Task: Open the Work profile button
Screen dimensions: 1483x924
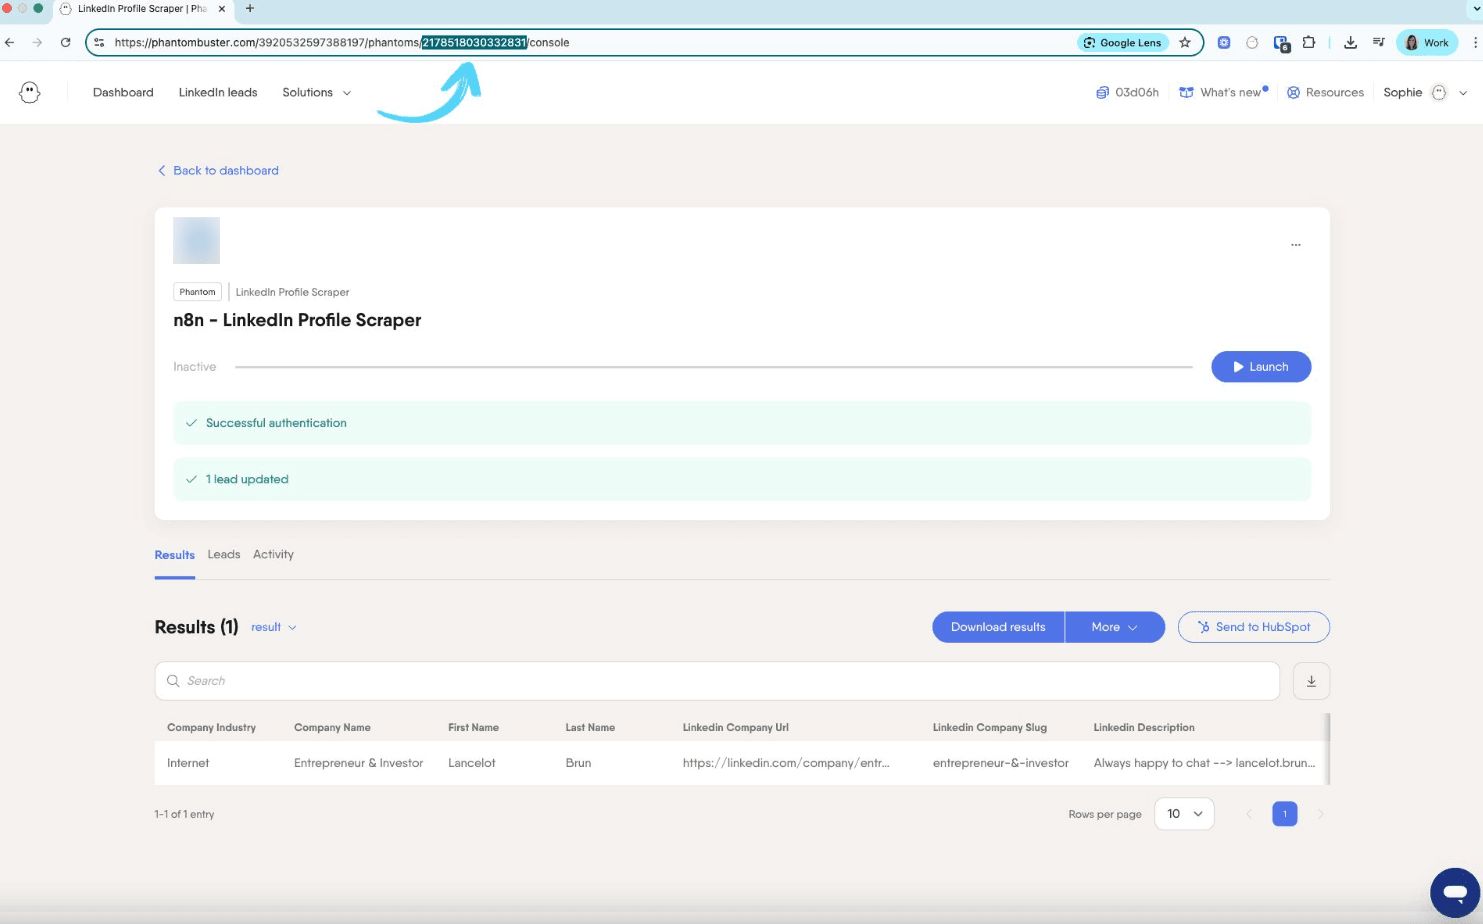Action: tap(1427, 43)
